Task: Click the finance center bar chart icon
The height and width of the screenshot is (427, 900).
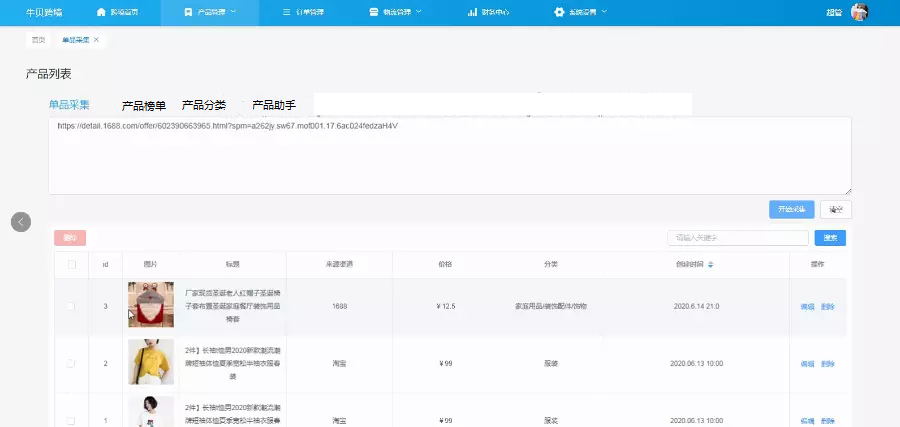Action: click(x=472, y=13)
